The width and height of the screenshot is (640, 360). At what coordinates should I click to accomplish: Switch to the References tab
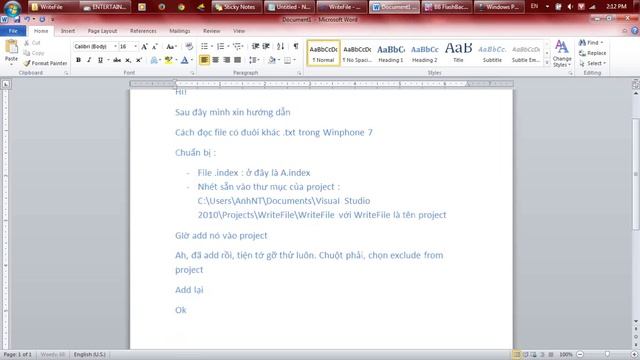(x=143, y=31)
